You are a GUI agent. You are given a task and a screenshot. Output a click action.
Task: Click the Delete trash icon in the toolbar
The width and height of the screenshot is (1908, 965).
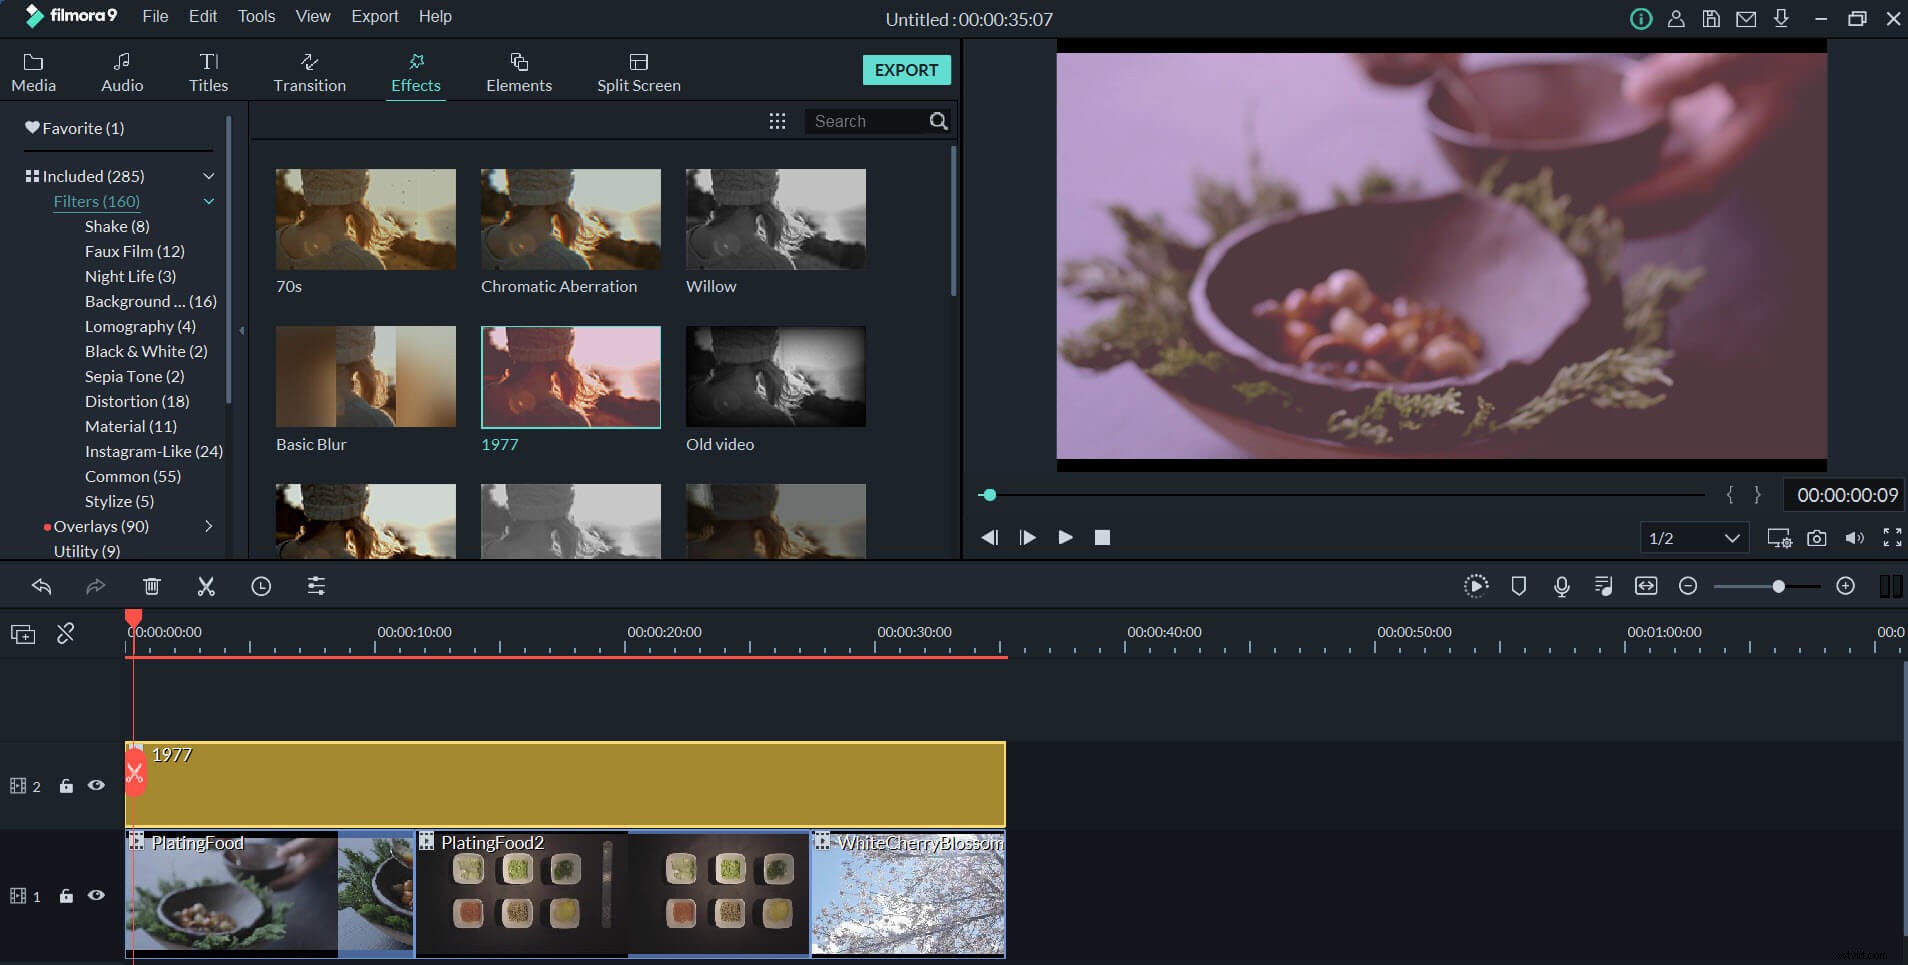[x=152, y=586]
